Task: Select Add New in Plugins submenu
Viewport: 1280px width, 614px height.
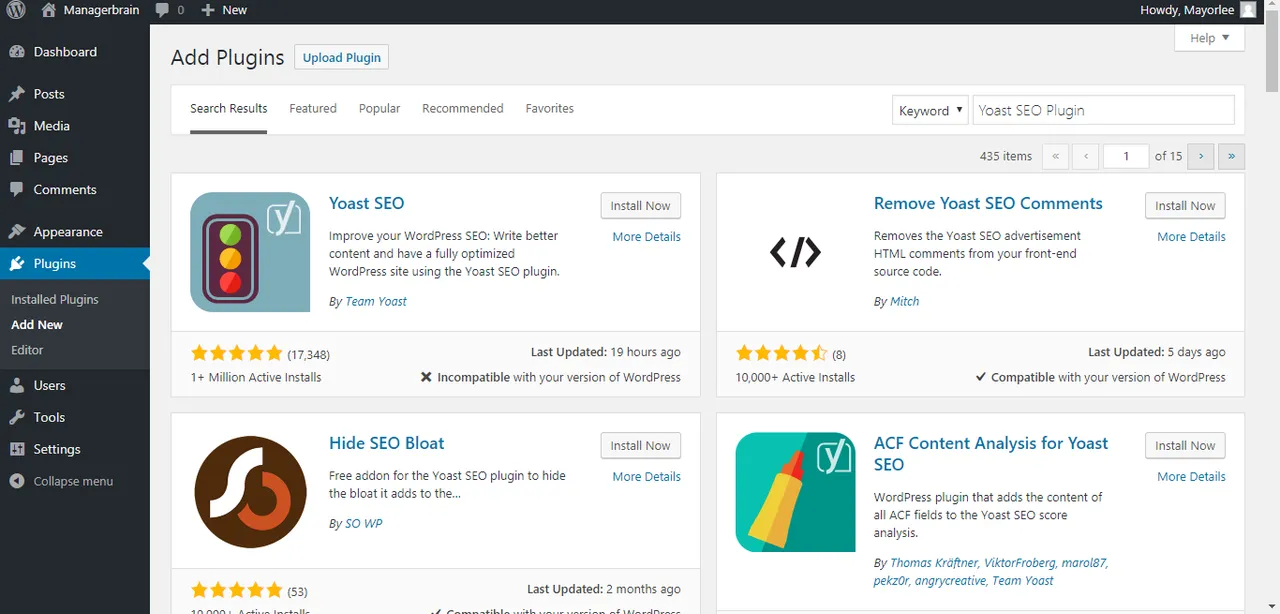Action: click(37, 325)
